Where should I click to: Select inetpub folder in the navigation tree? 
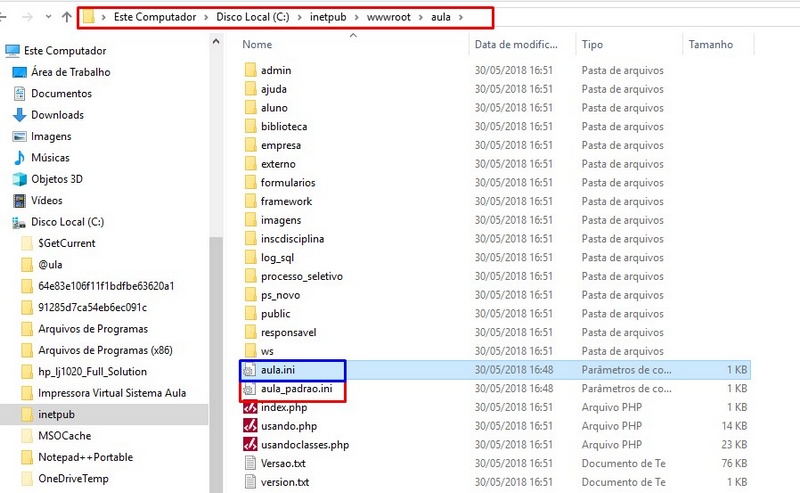coord(56,415)
